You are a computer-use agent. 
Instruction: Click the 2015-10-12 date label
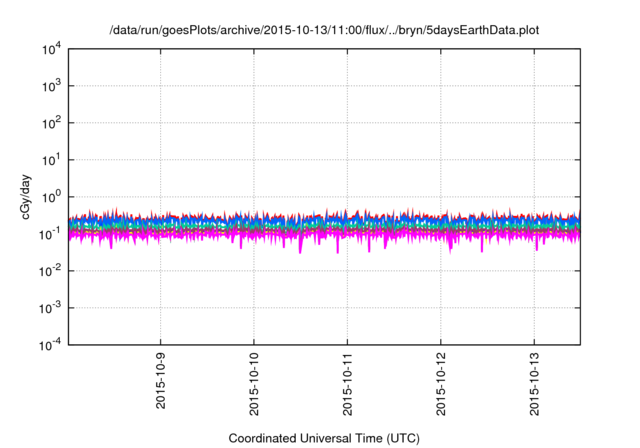click(441, 384)
